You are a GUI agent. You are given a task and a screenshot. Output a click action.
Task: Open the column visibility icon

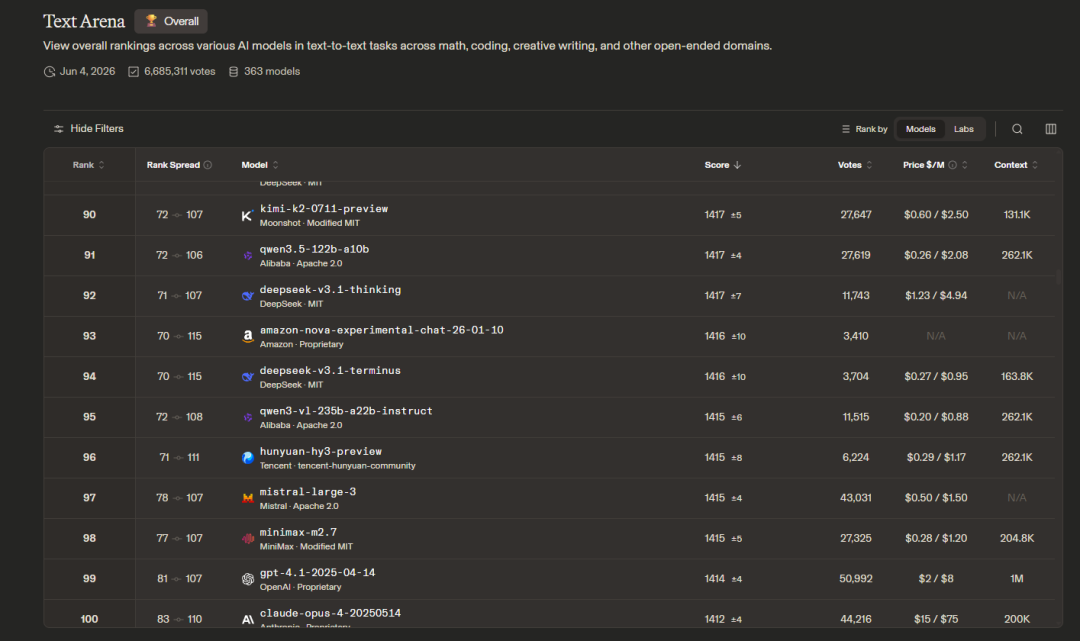pyautogui.click(x=1050, y=129)
